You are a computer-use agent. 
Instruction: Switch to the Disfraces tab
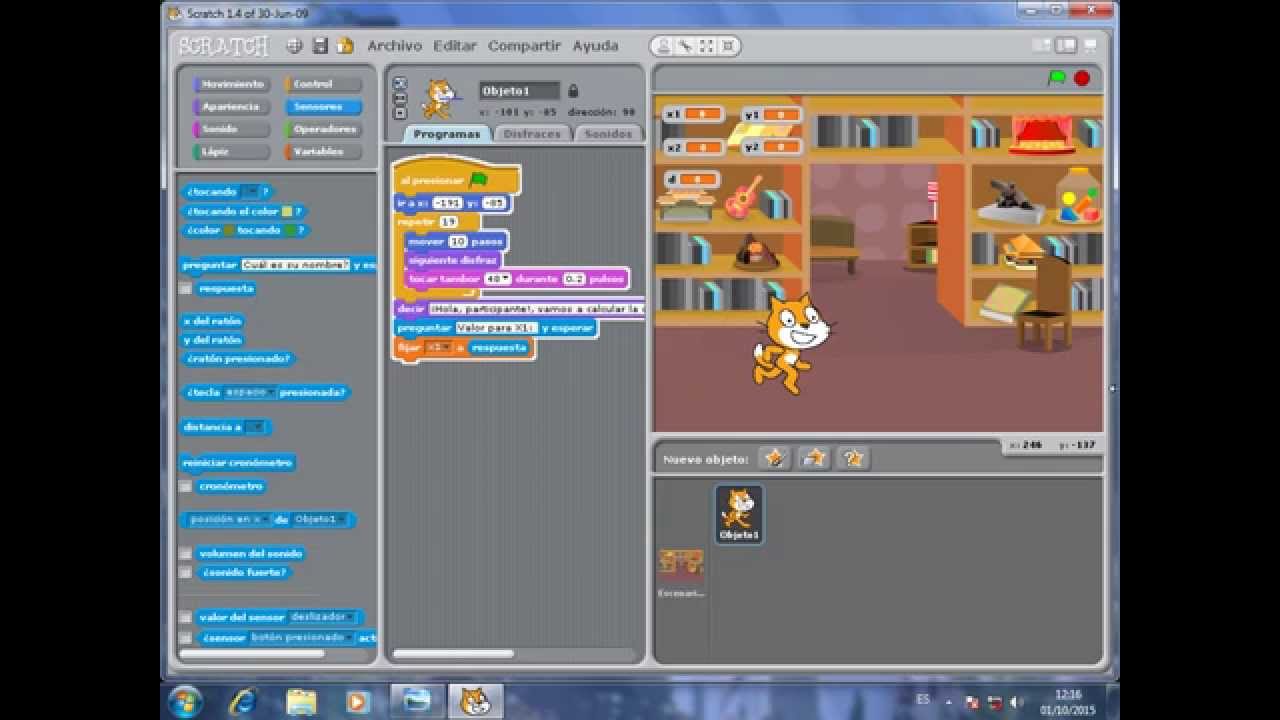(x=532, y=133)
